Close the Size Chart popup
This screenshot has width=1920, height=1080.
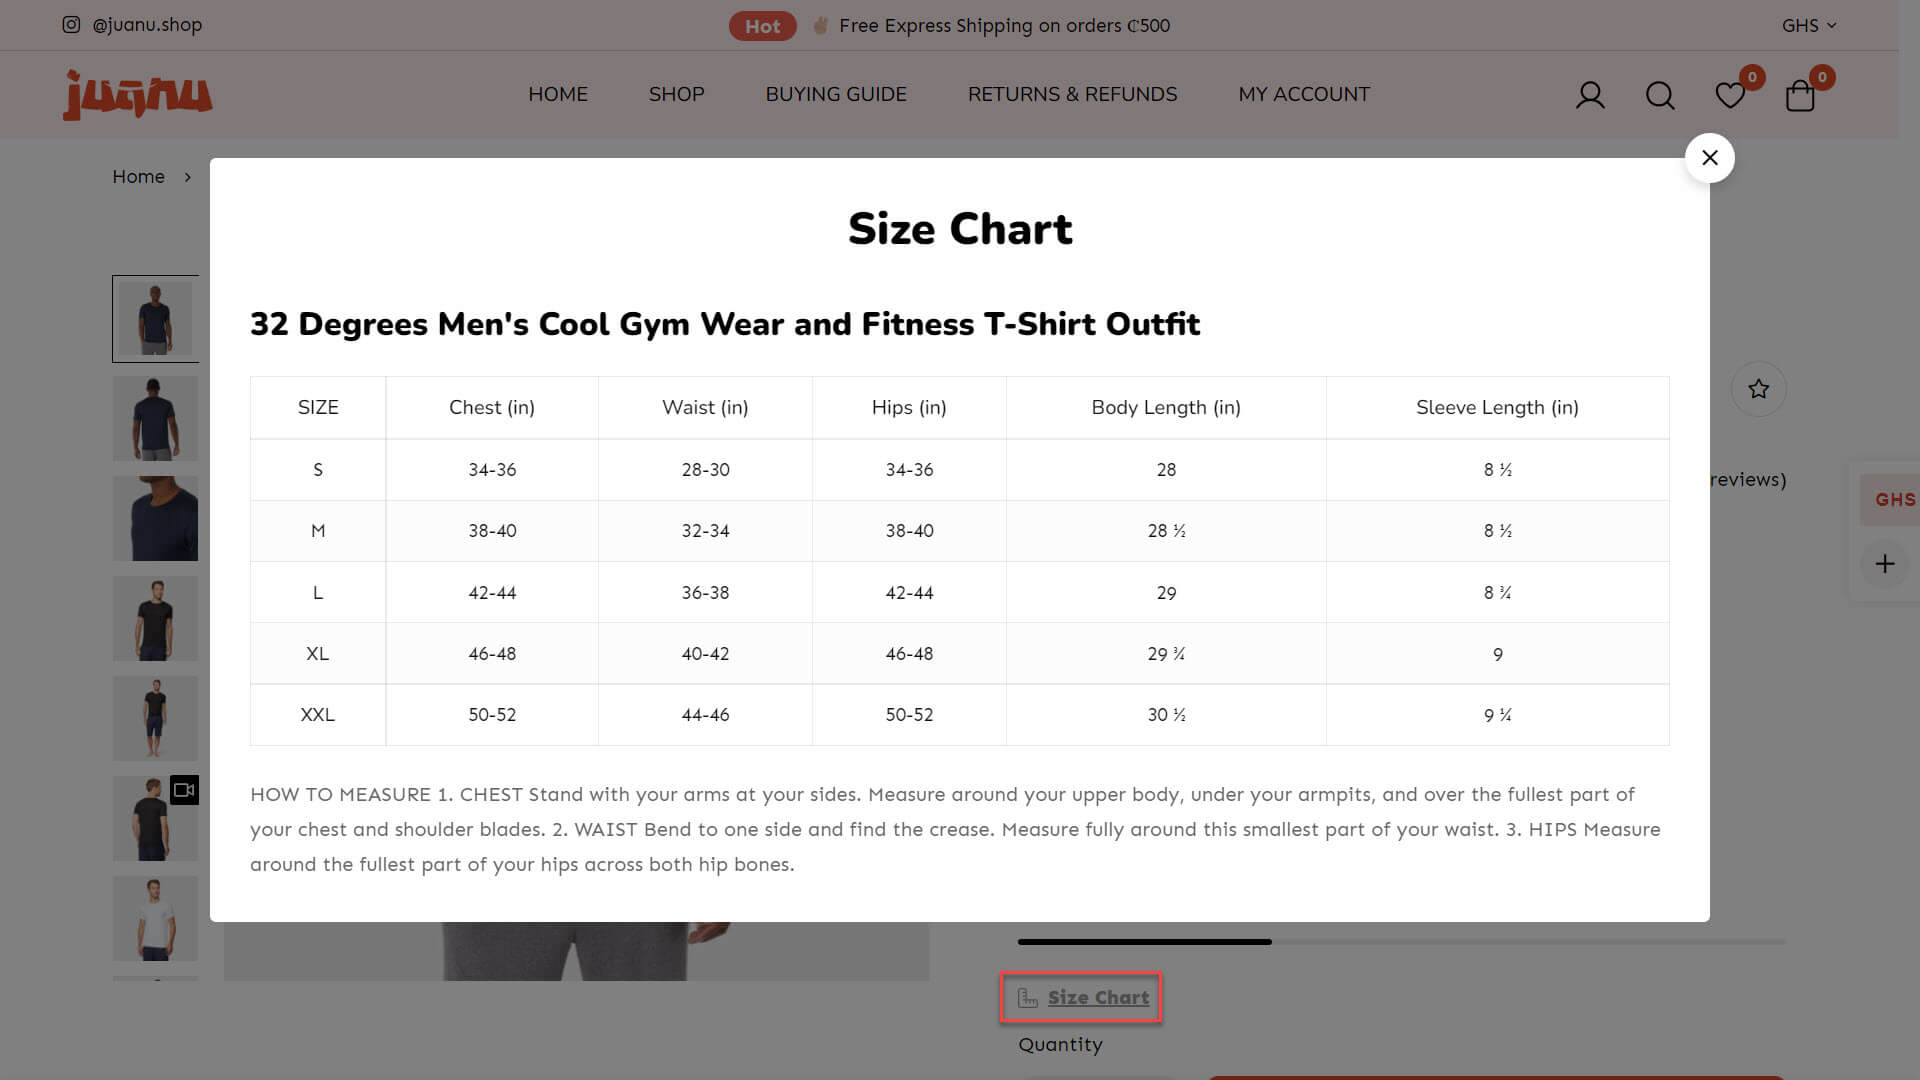(x=1709, y=158)
